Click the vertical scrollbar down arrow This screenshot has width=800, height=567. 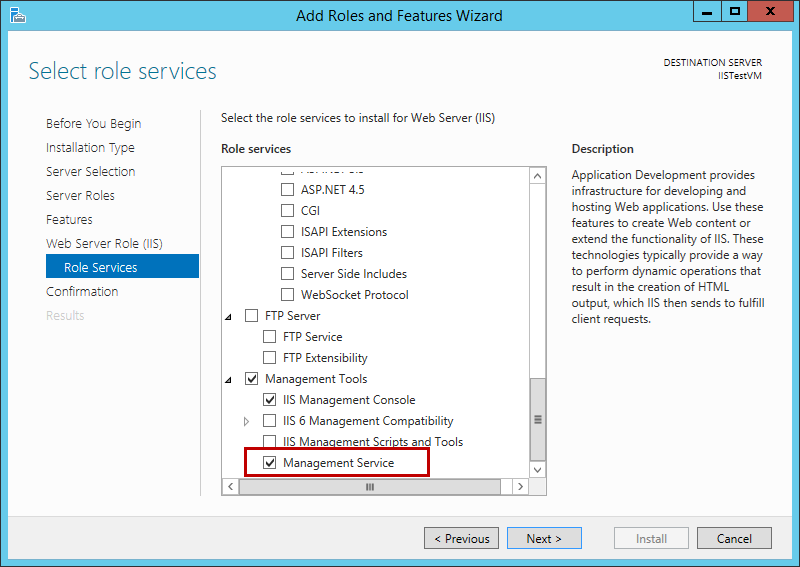(x=538, y=468)
